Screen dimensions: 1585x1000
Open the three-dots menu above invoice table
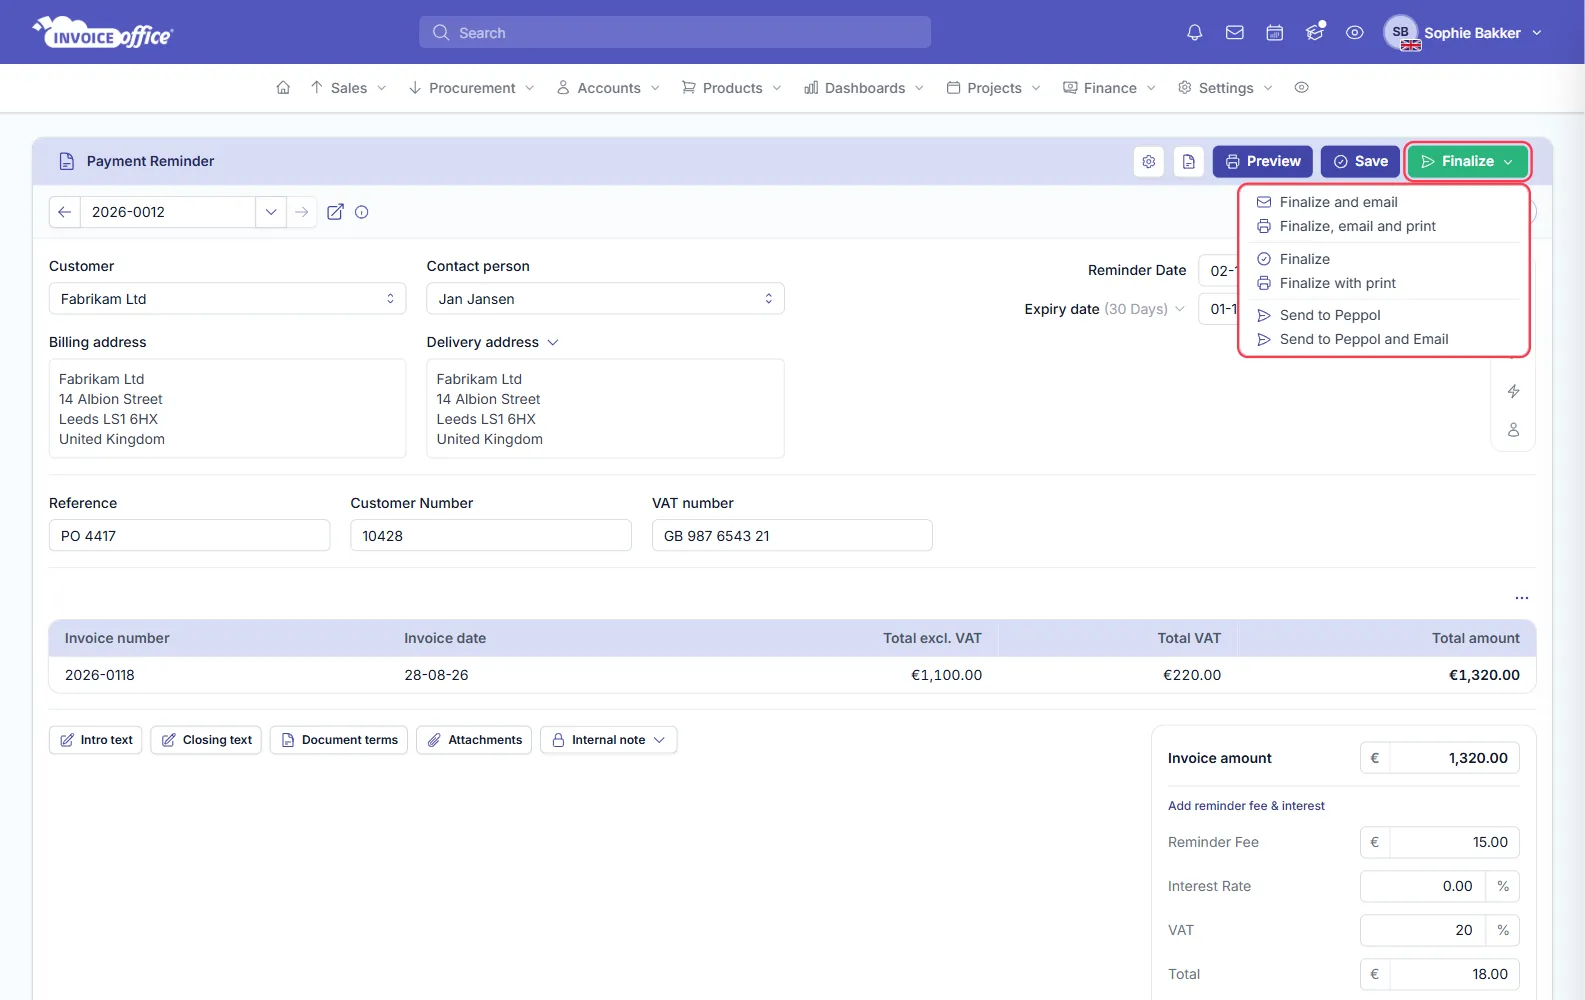(x=1521, y=598)
